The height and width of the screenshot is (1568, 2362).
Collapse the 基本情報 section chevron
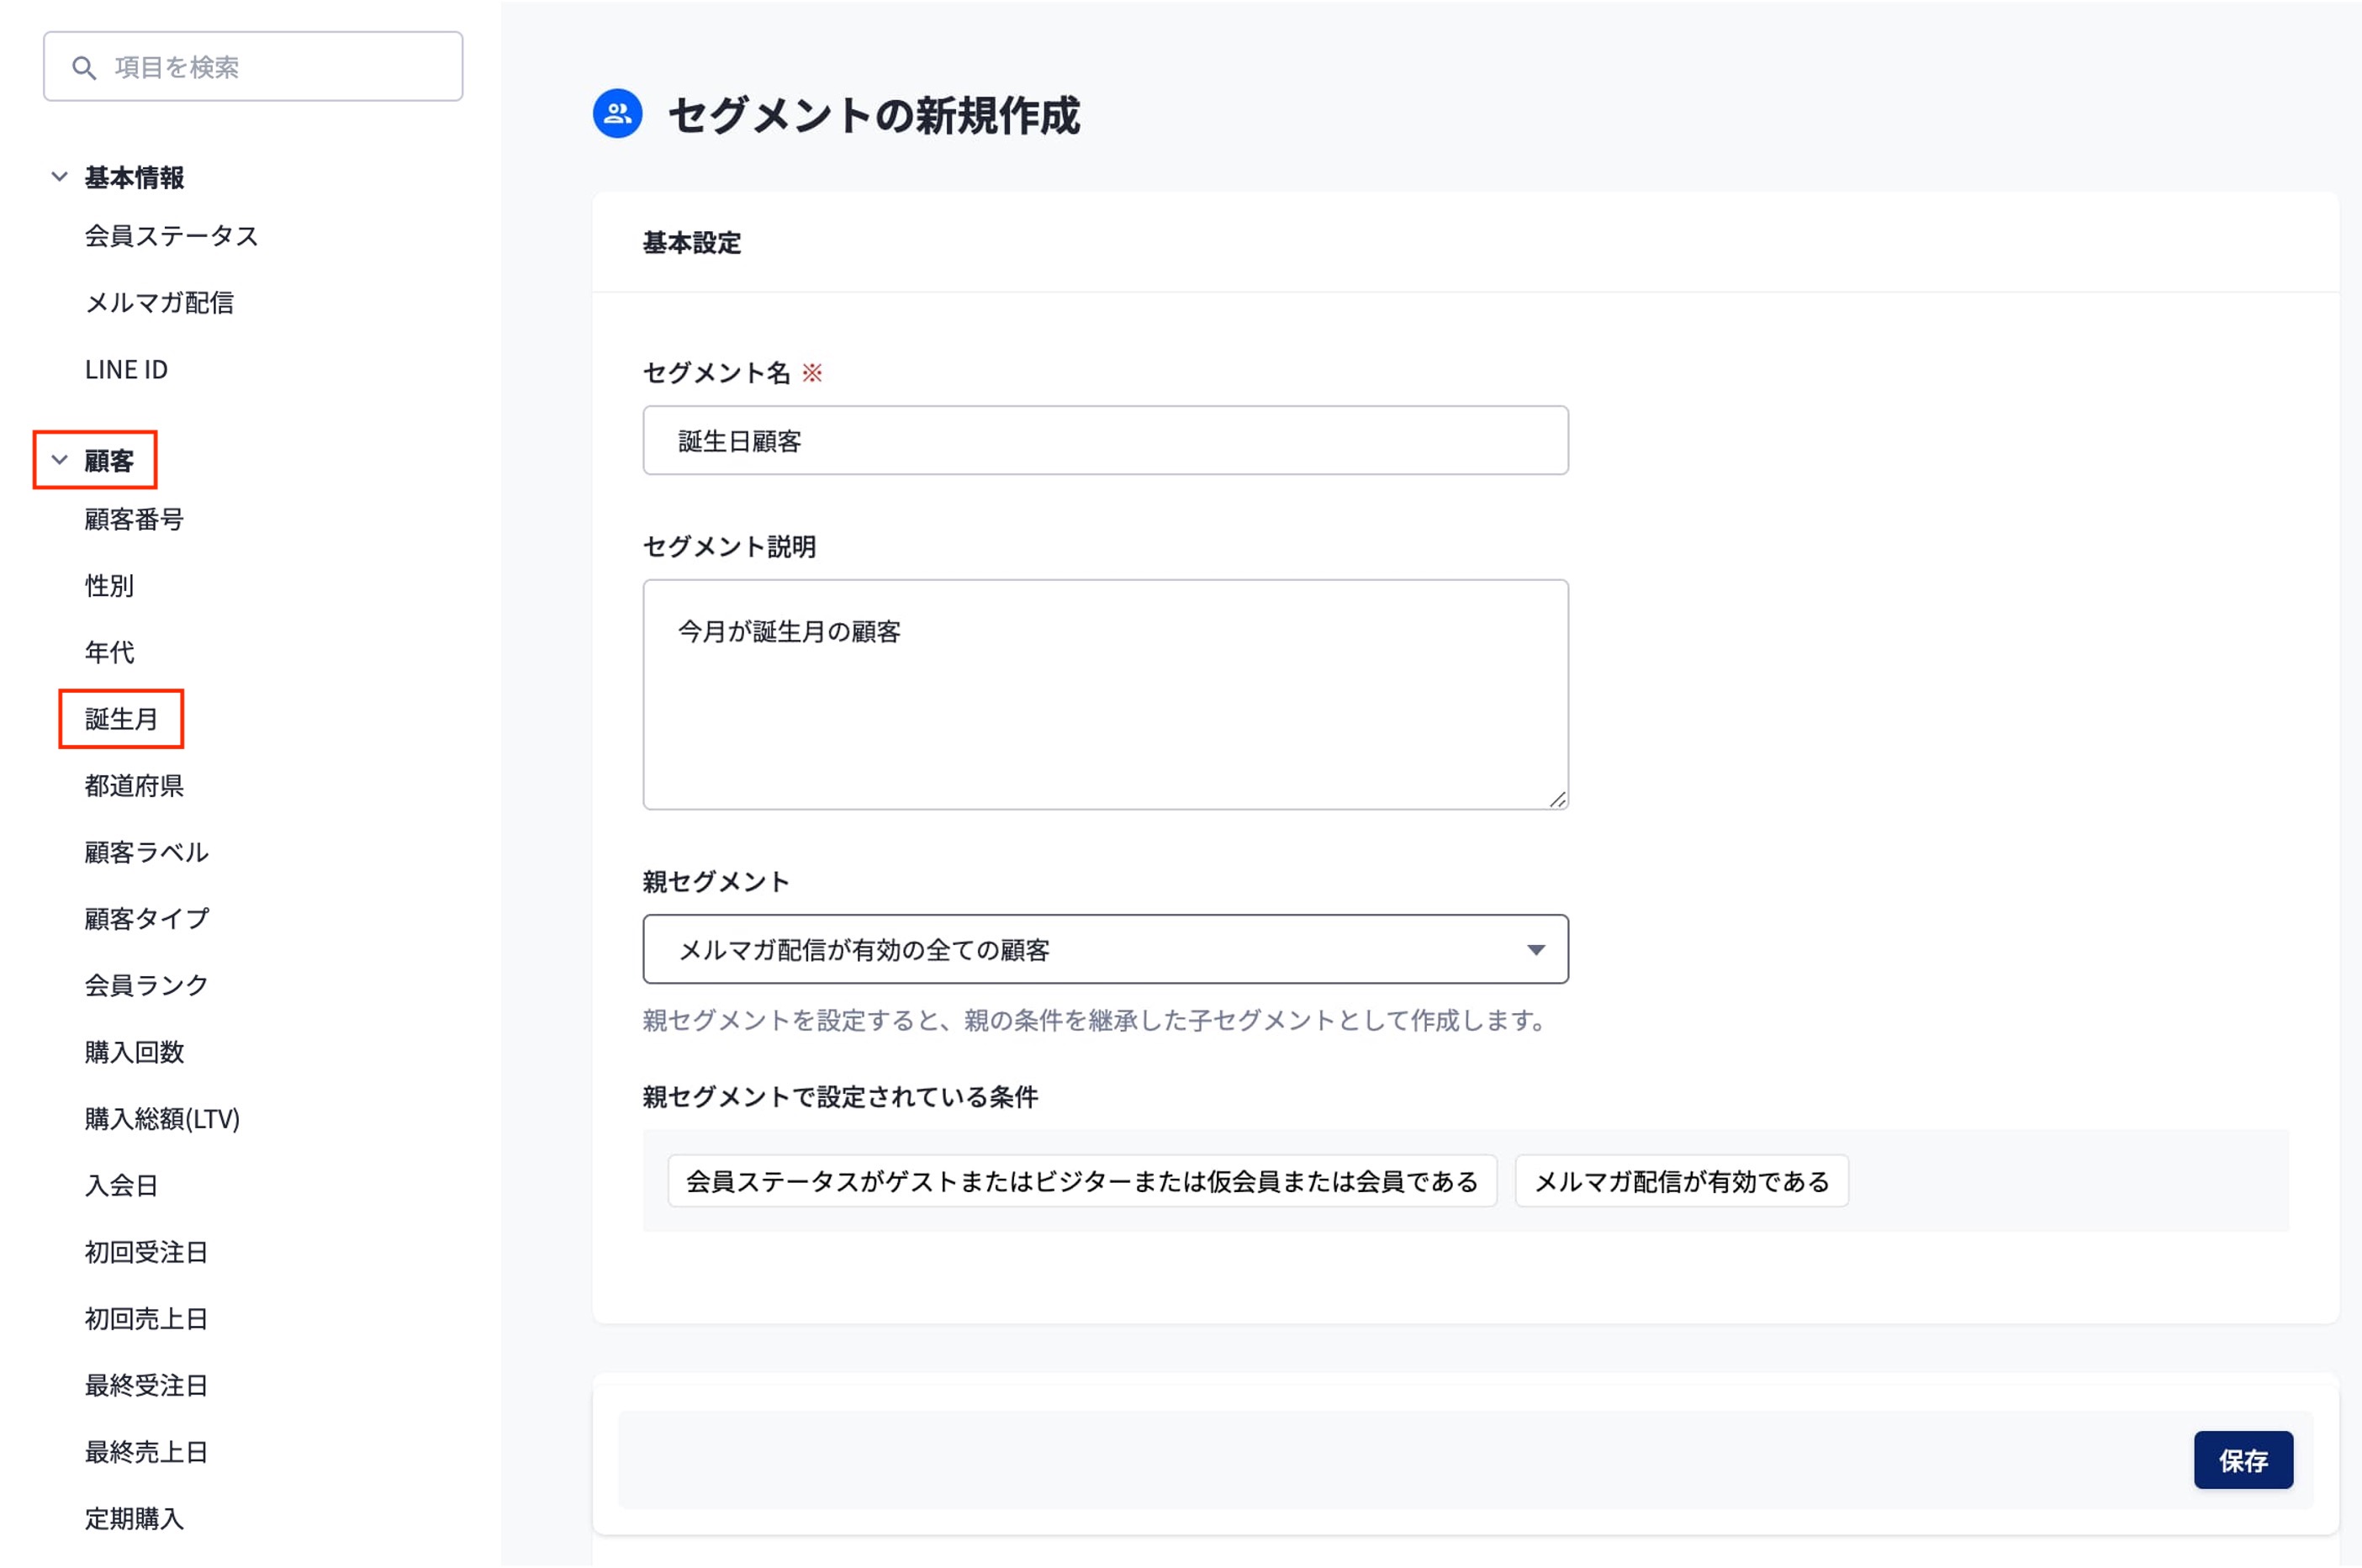[60, 177]
